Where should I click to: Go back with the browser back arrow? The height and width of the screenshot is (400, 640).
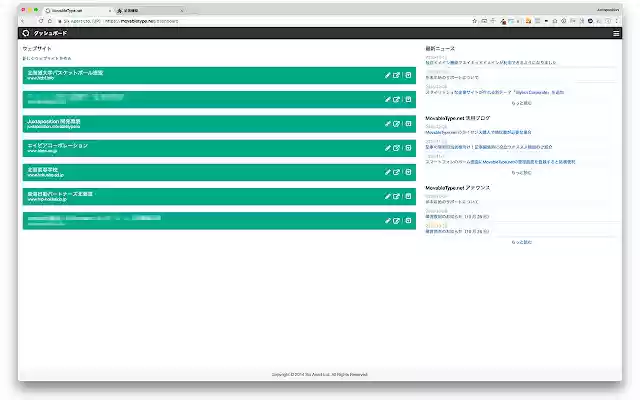coord(23,21)
